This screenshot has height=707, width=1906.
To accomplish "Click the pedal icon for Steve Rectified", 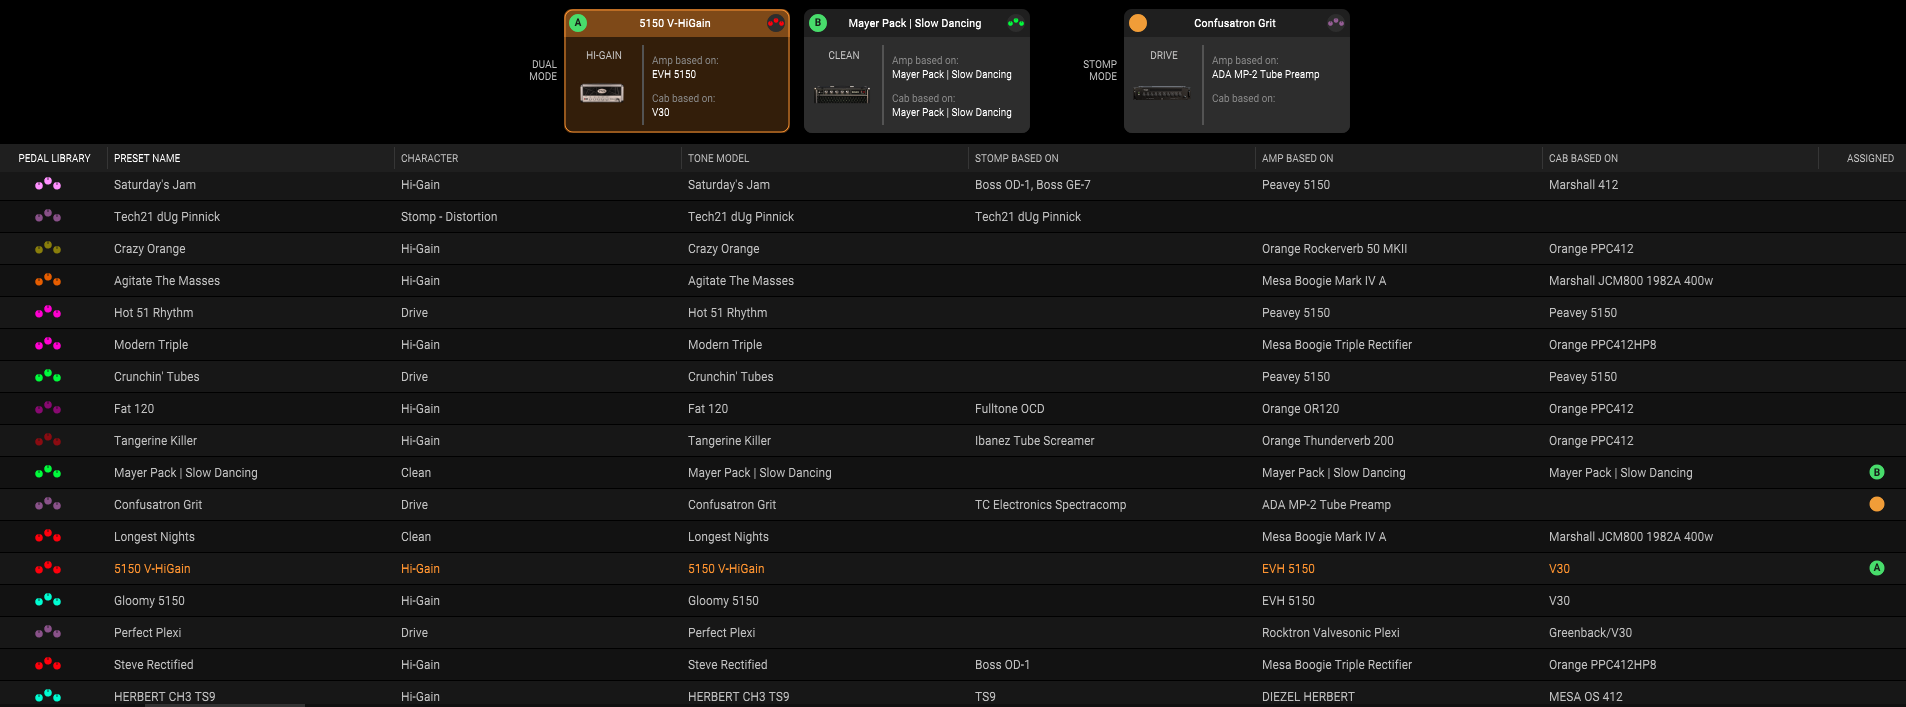I will [48, 664].
